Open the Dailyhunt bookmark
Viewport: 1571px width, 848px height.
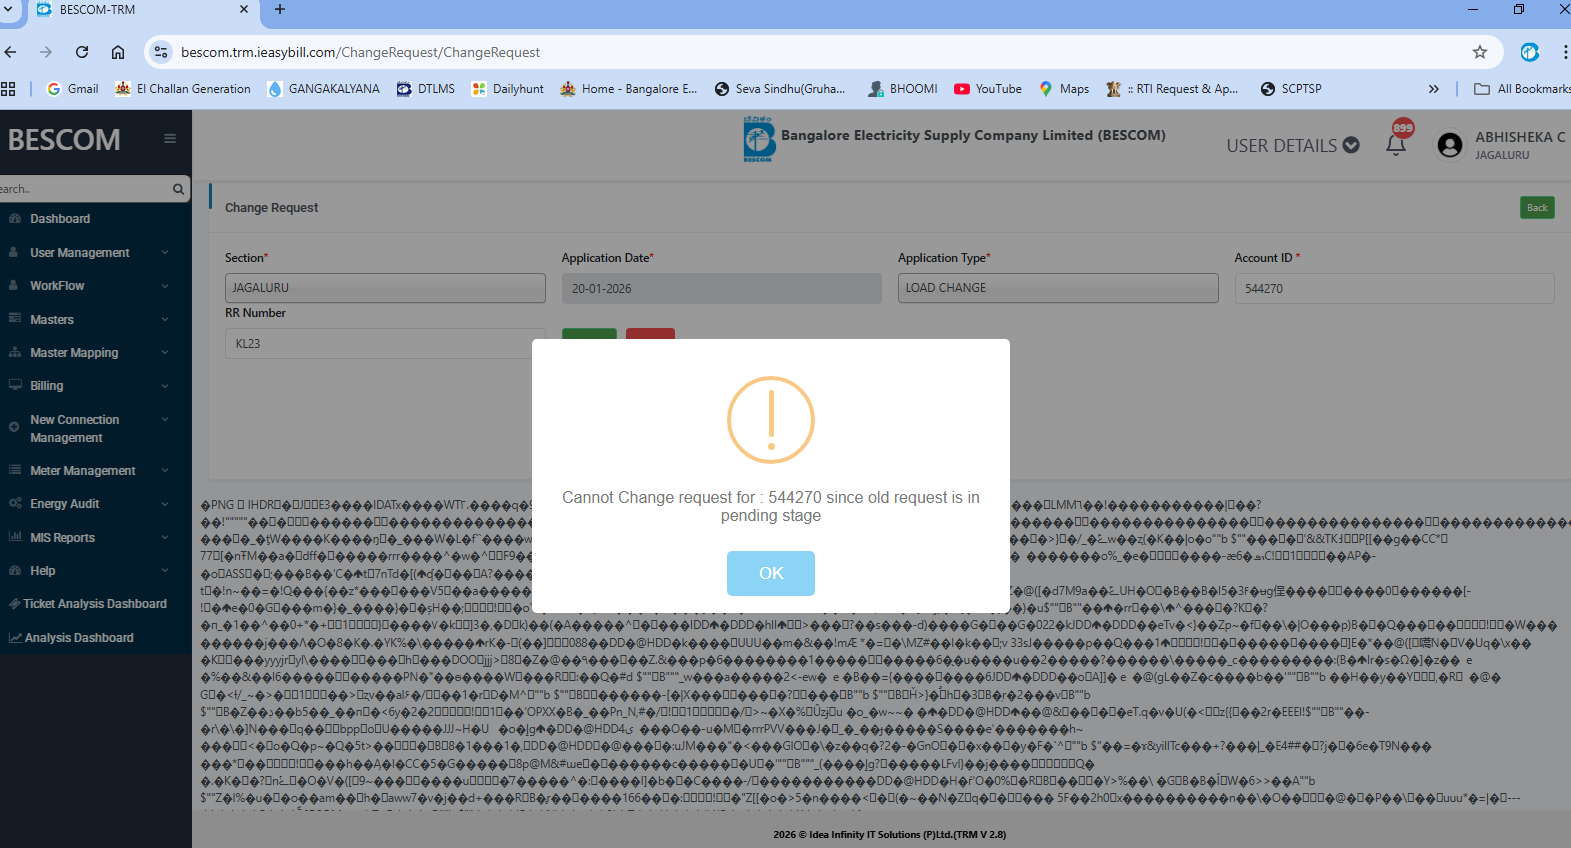click(x=508, y=89)
